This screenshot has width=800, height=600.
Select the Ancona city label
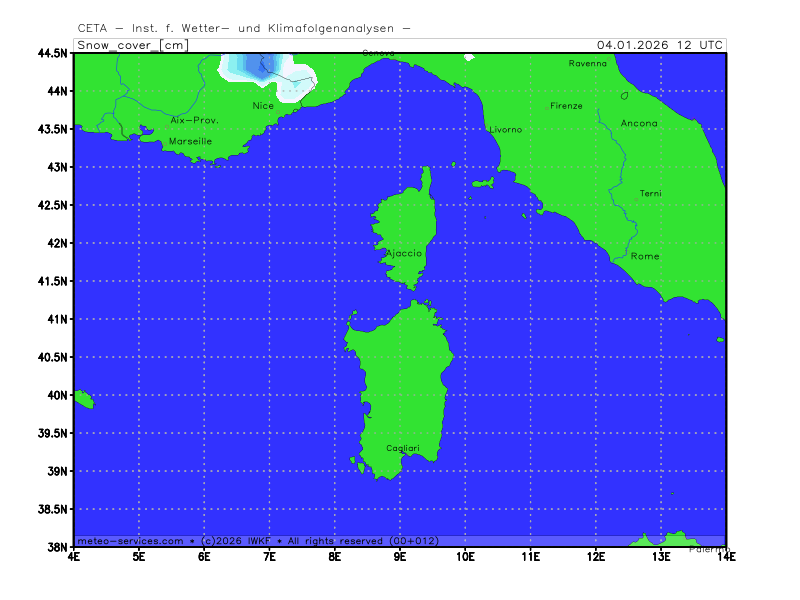639,124
